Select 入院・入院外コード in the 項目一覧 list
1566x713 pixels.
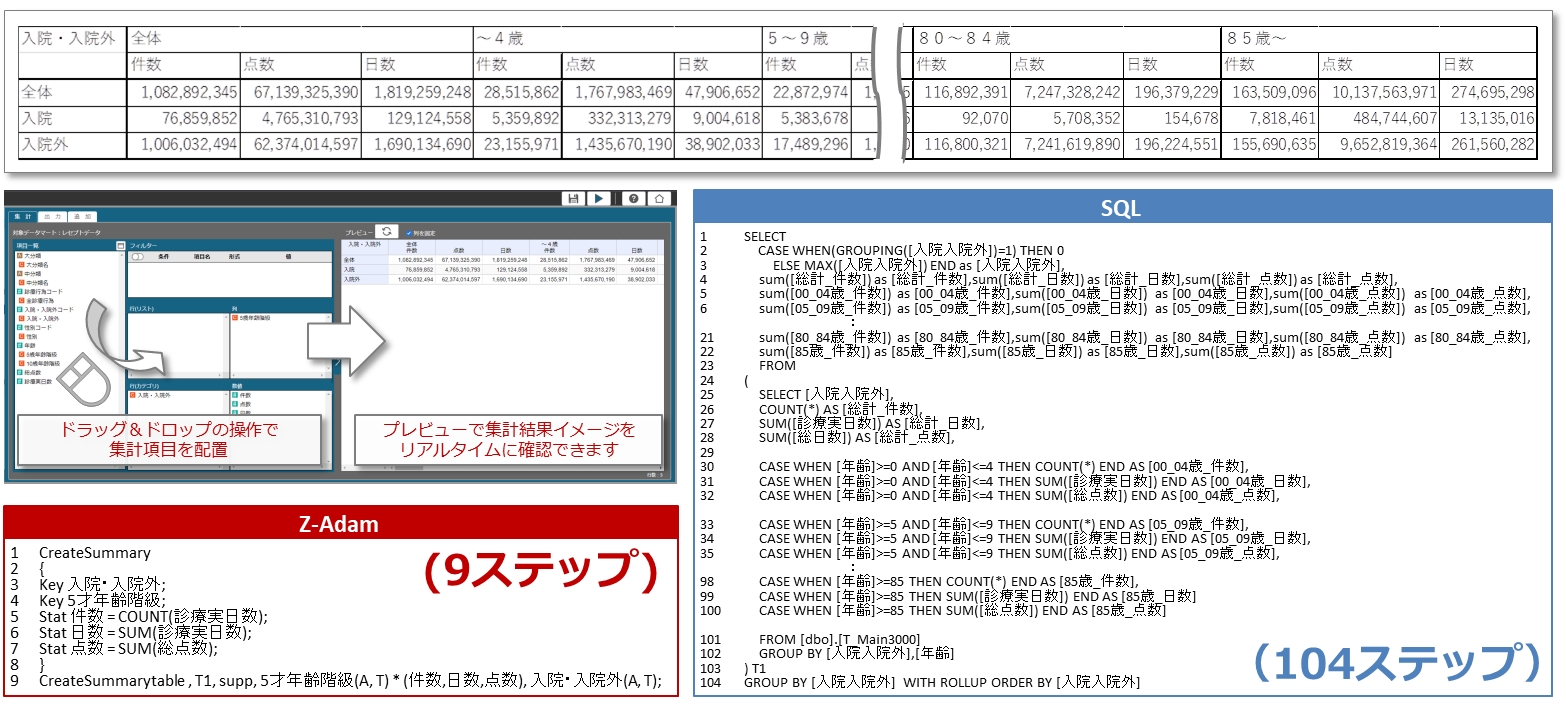pos(48,310)
